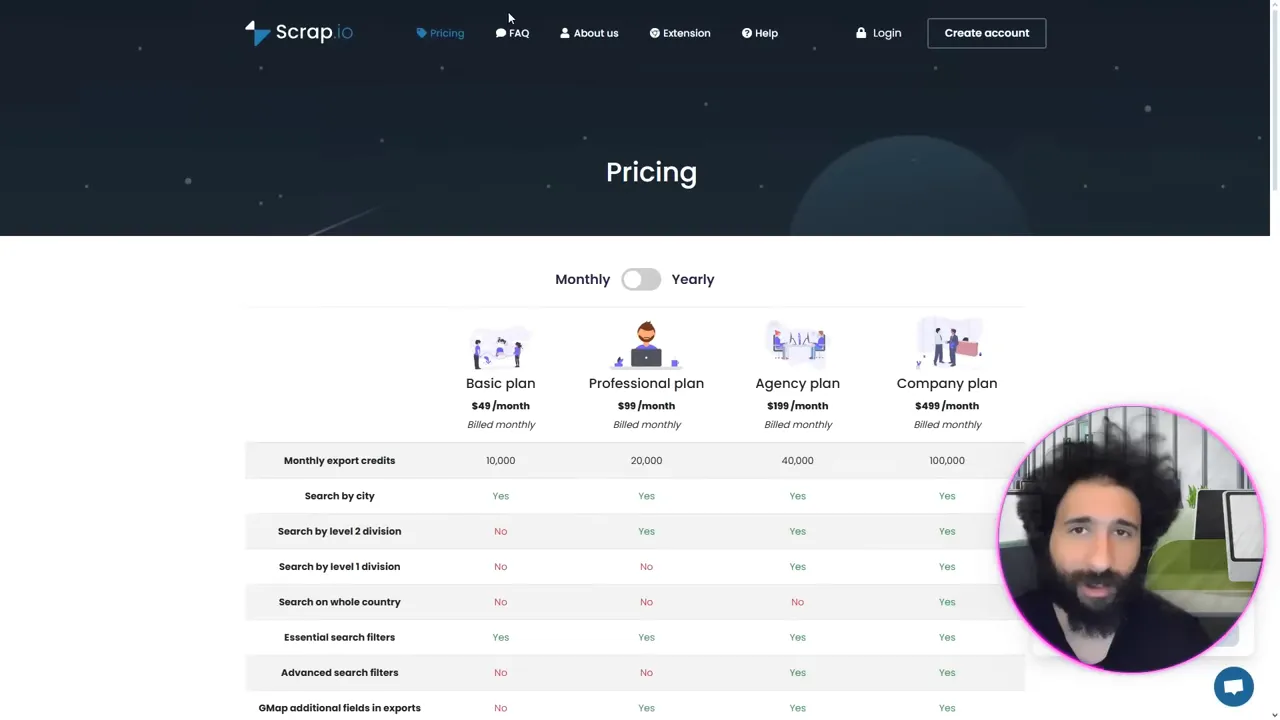
Task: Click the Monthly export credits row label
Action: 339,461
